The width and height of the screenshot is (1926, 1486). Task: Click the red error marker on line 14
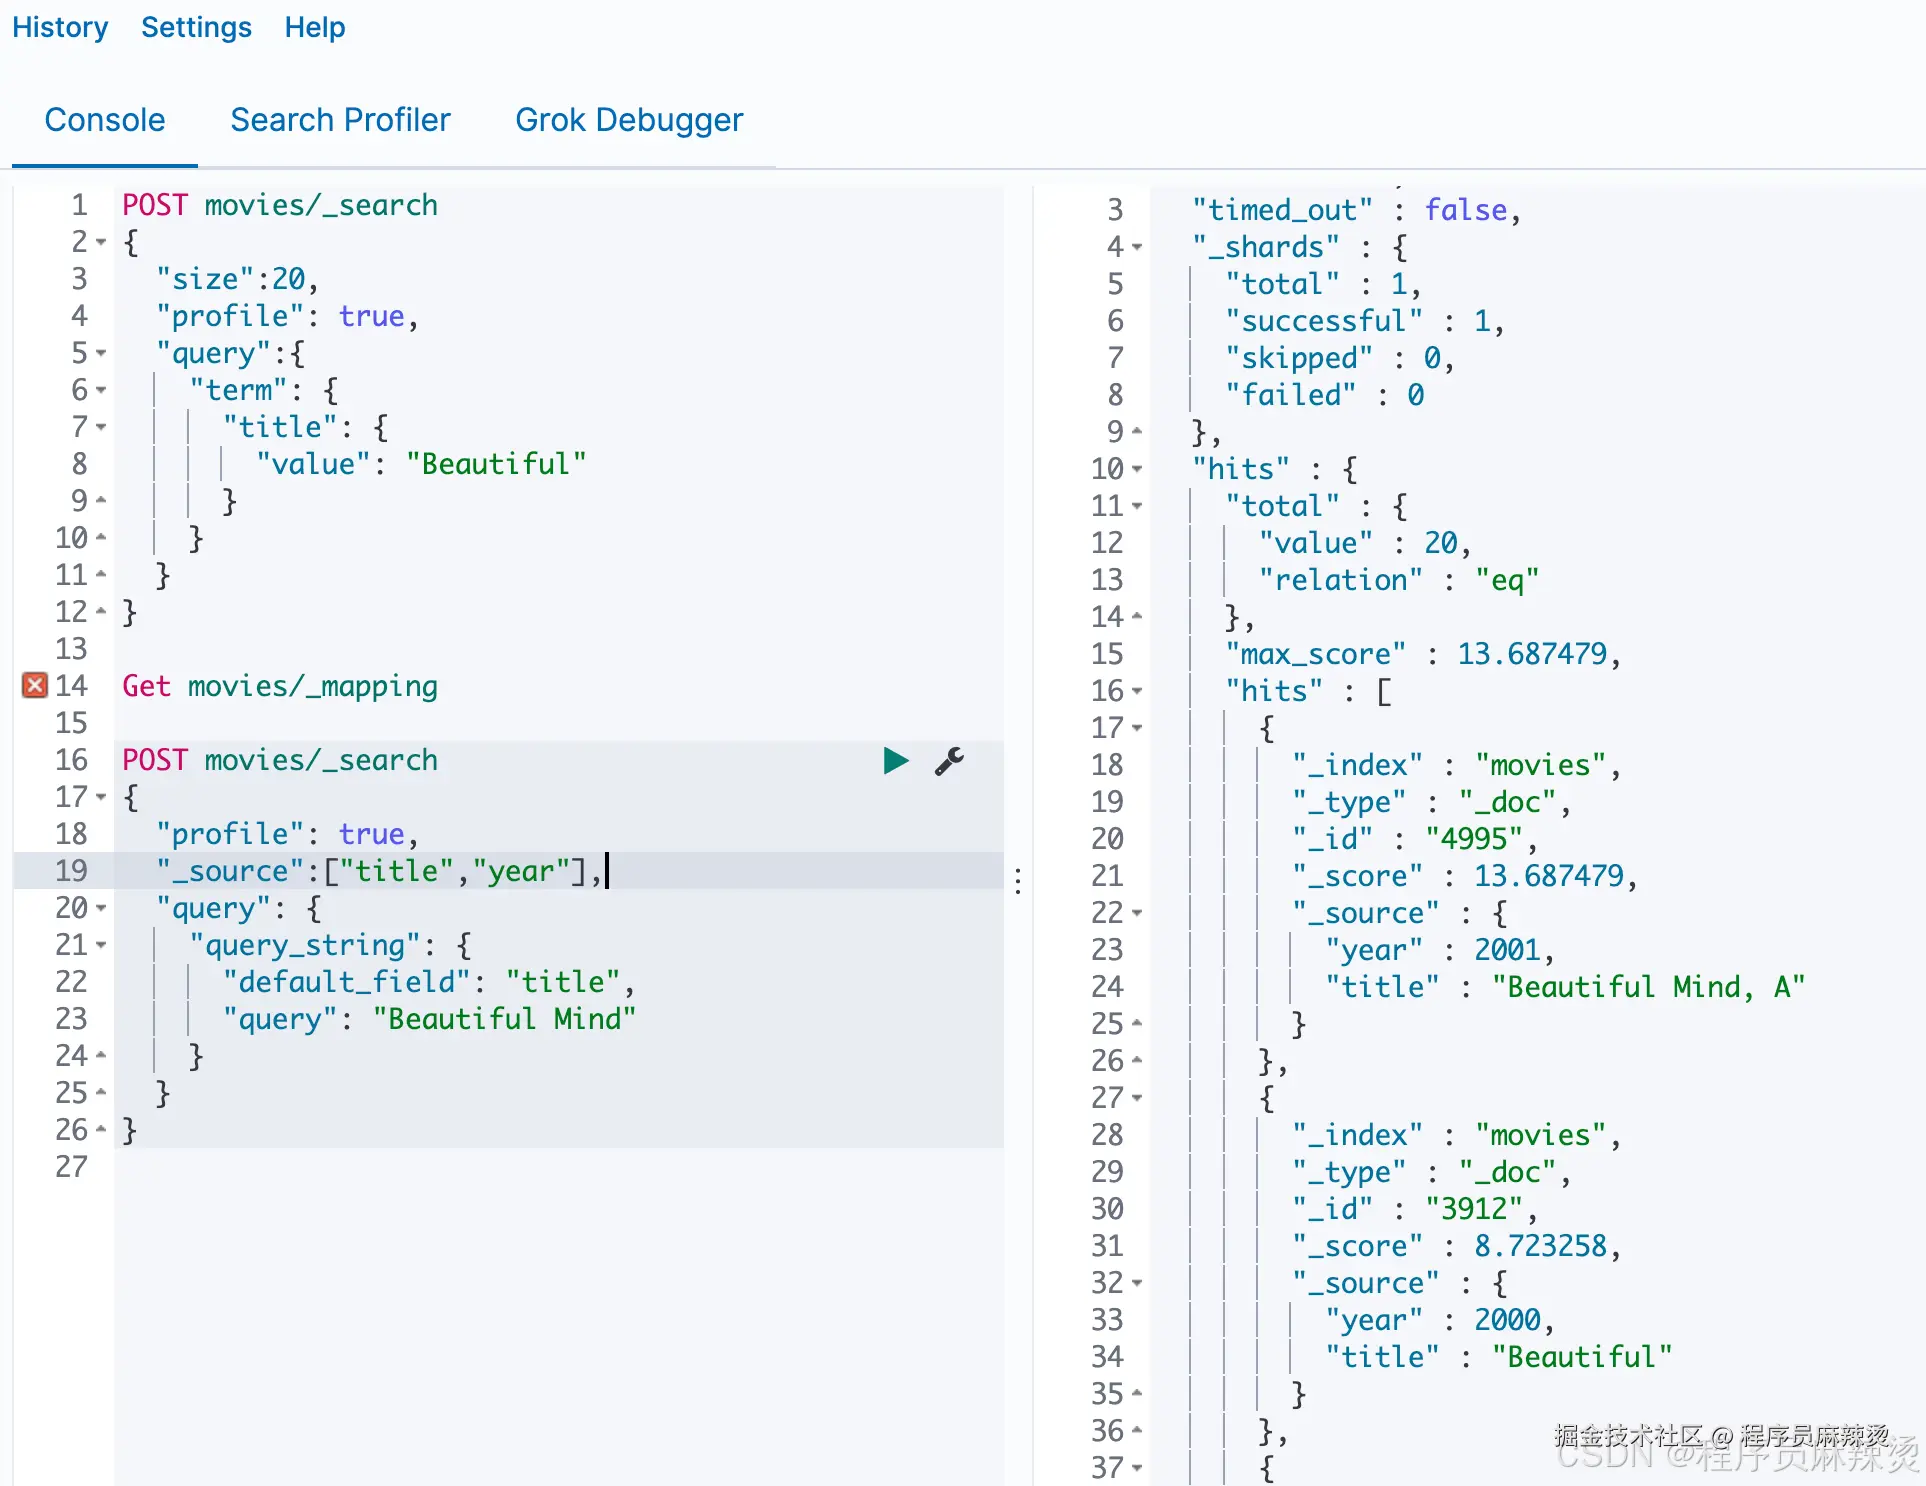tap(35, 686)
